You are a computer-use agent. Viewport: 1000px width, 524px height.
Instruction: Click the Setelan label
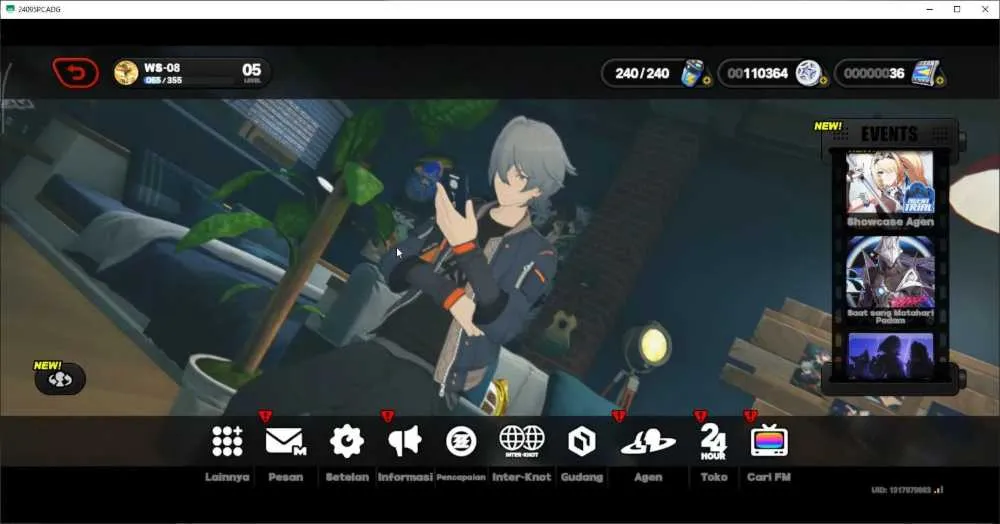point(347,477)
